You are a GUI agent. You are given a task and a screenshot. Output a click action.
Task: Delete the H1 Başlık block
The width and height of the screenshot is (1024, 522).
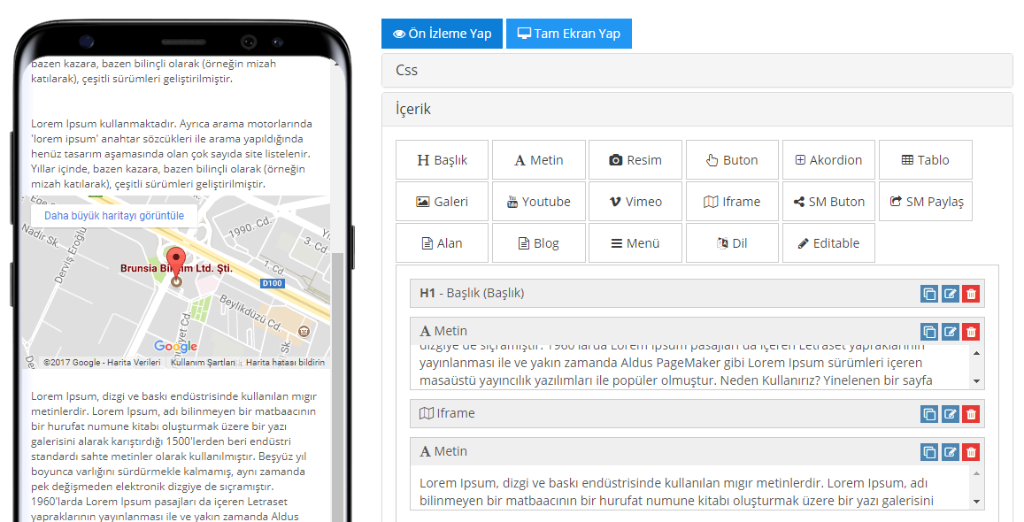click(971, 294)
